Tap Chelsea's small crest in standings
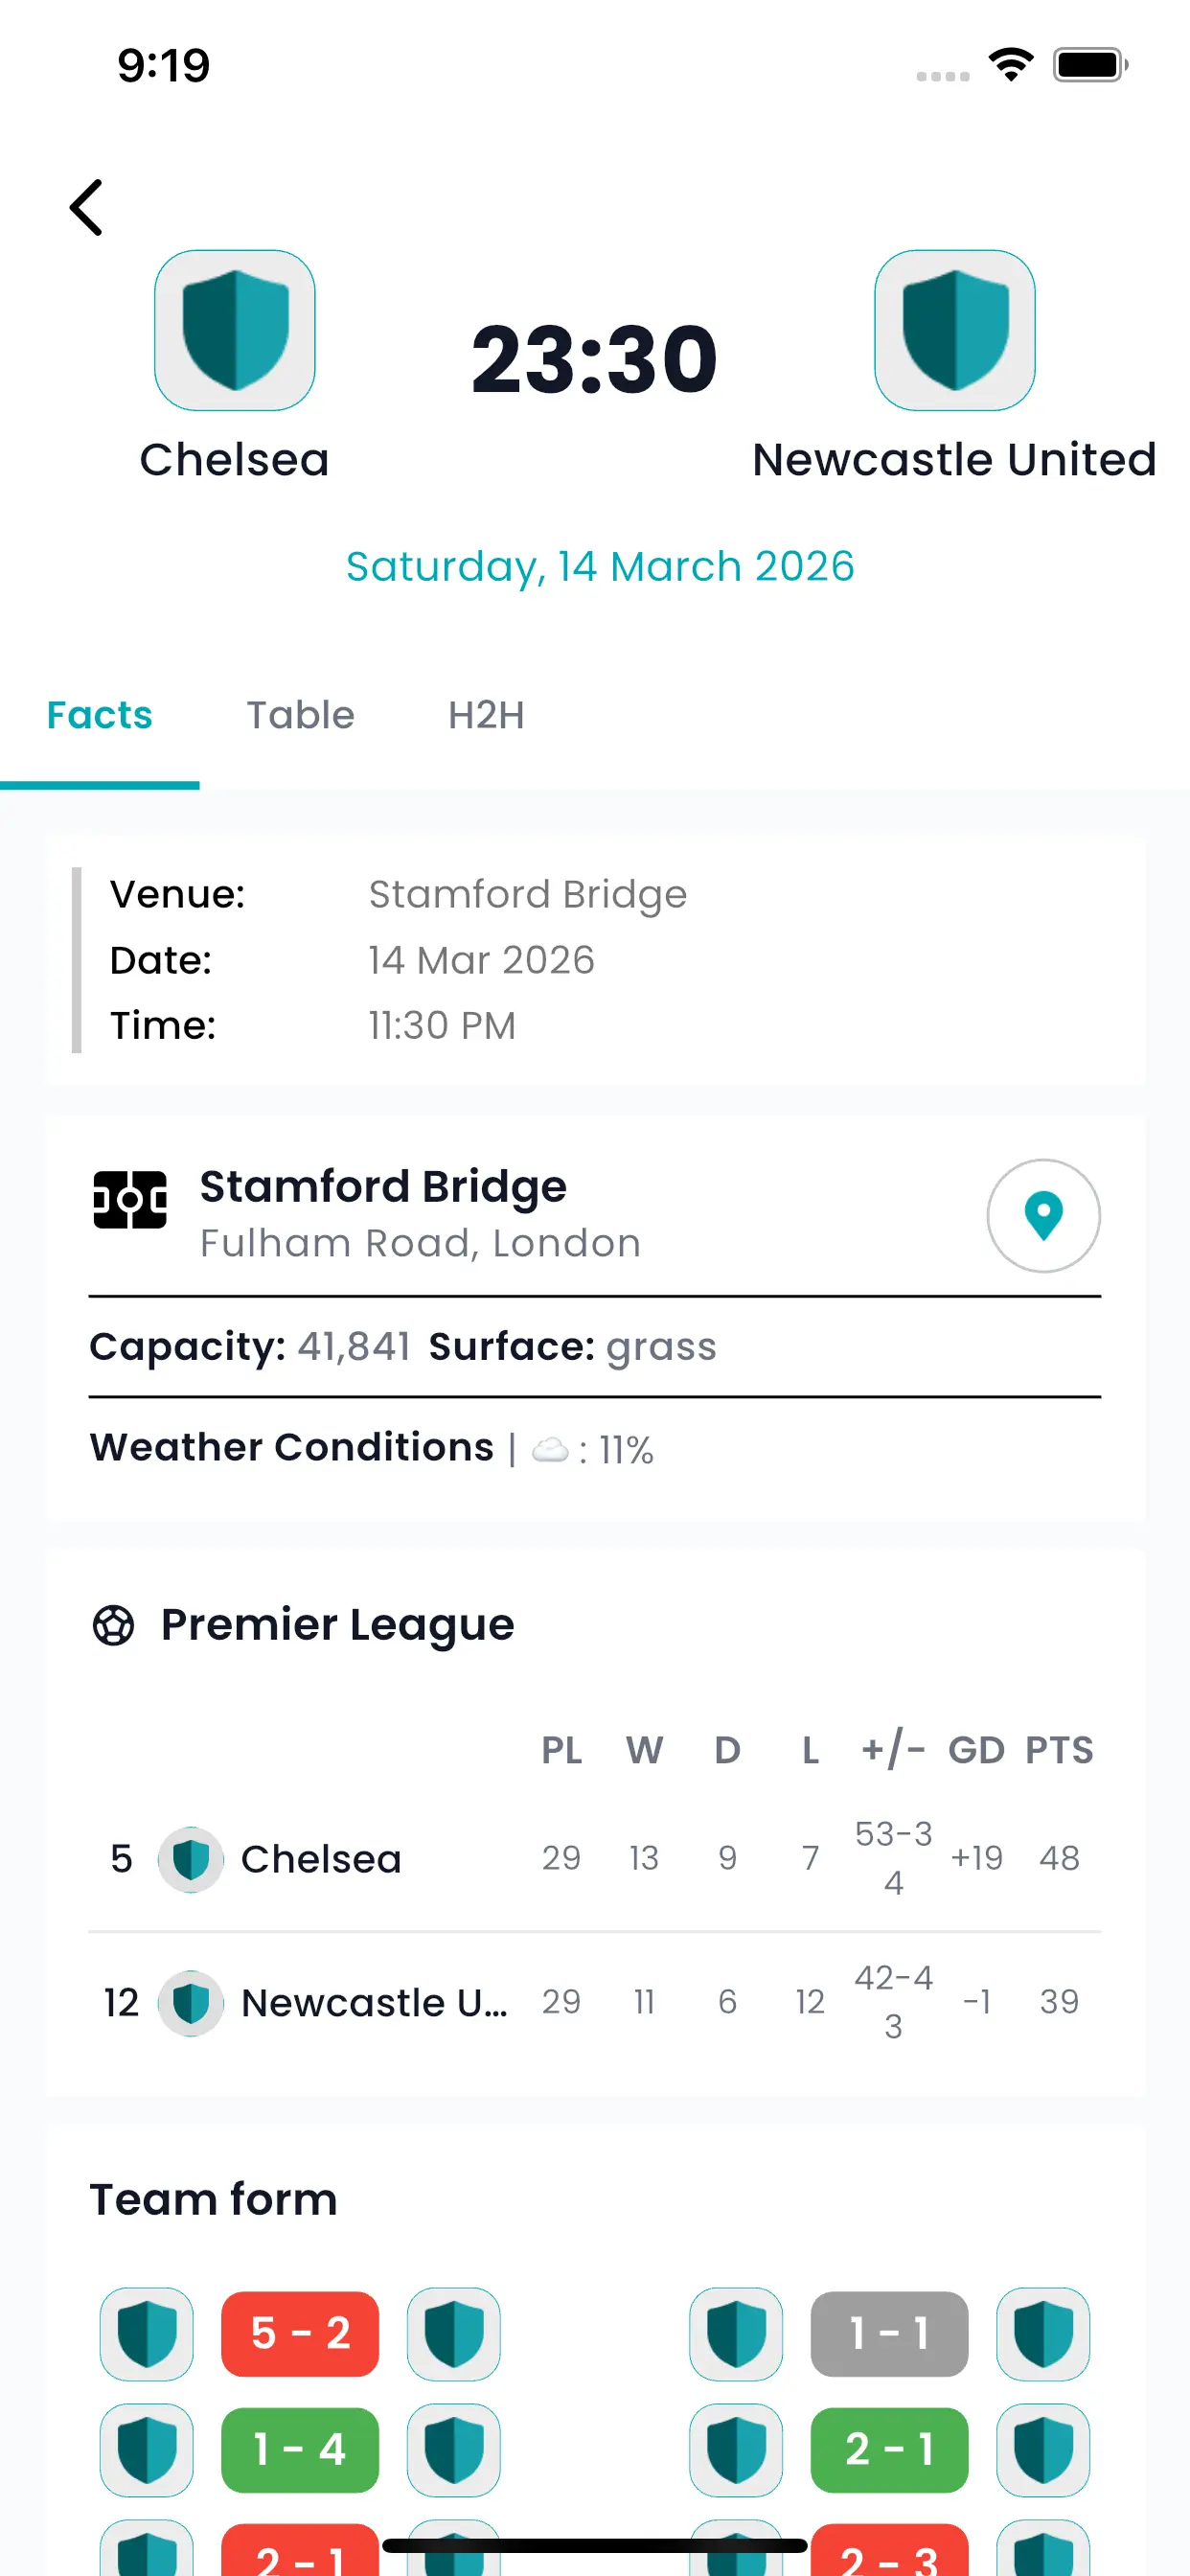This screenshot has width=1190, height=2576. click(190, 1859)
